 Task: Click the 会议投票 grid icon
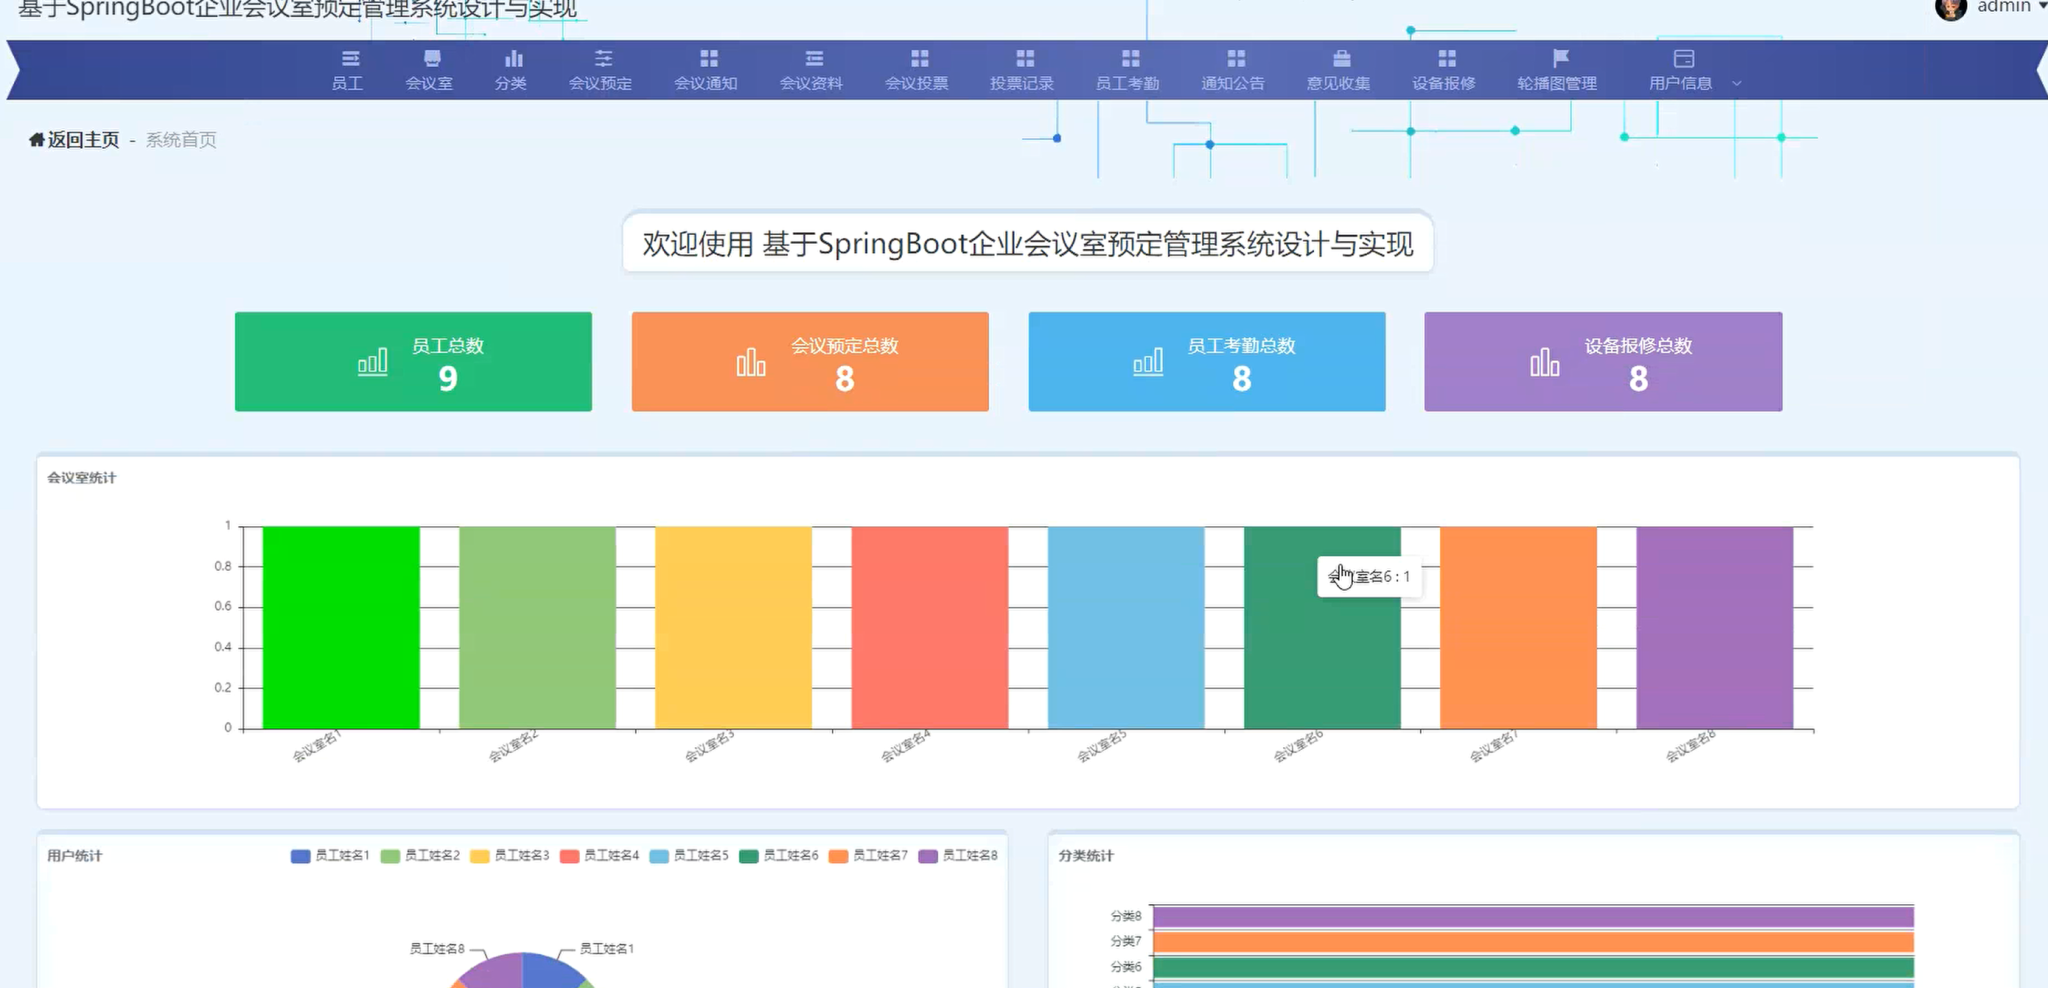[x=919, y=58]
